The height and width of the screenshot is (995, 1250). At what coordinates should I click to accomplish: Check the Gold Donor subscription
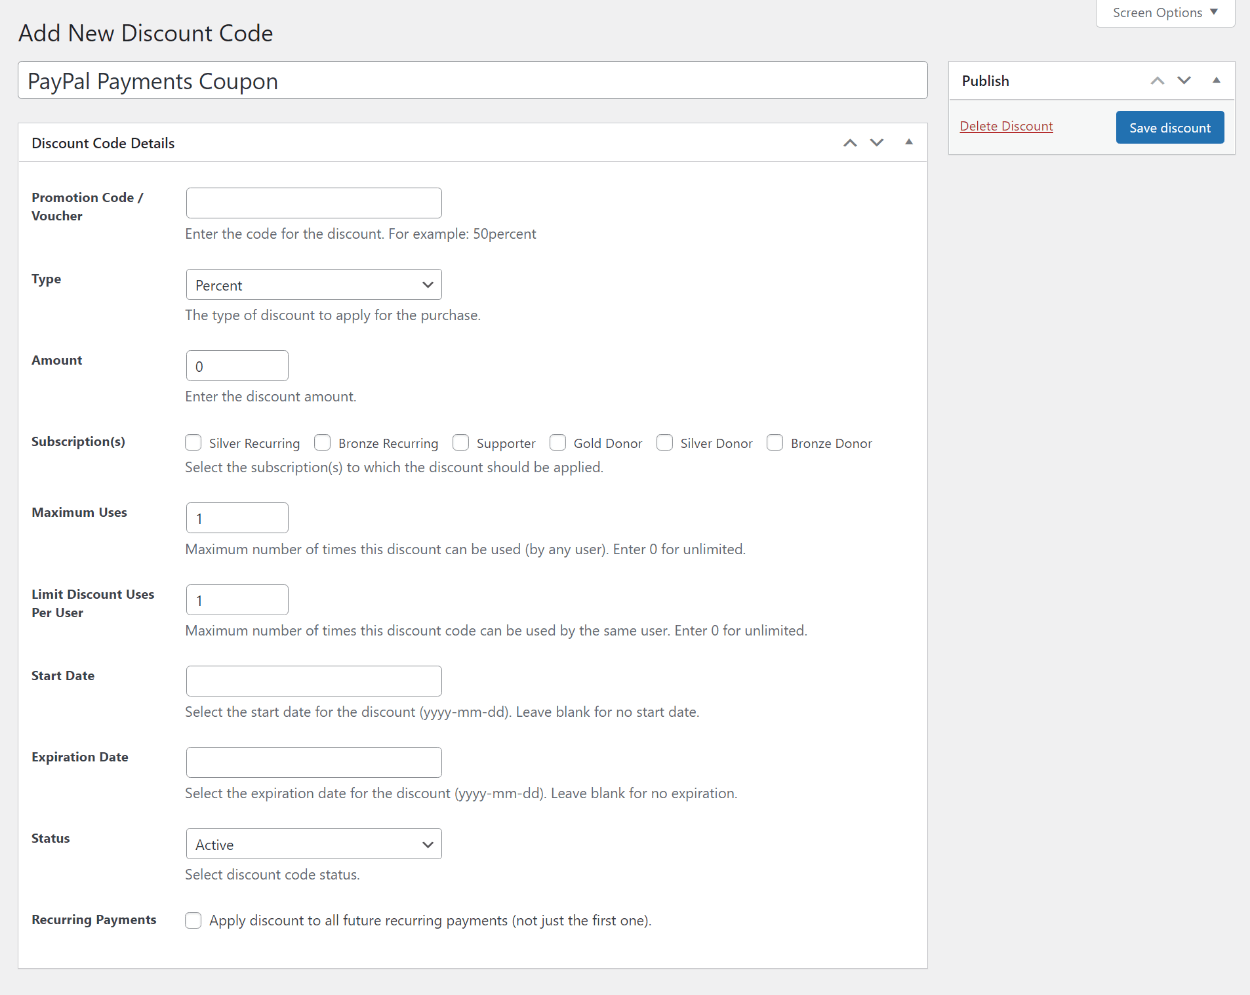click(x=558, y=443)
